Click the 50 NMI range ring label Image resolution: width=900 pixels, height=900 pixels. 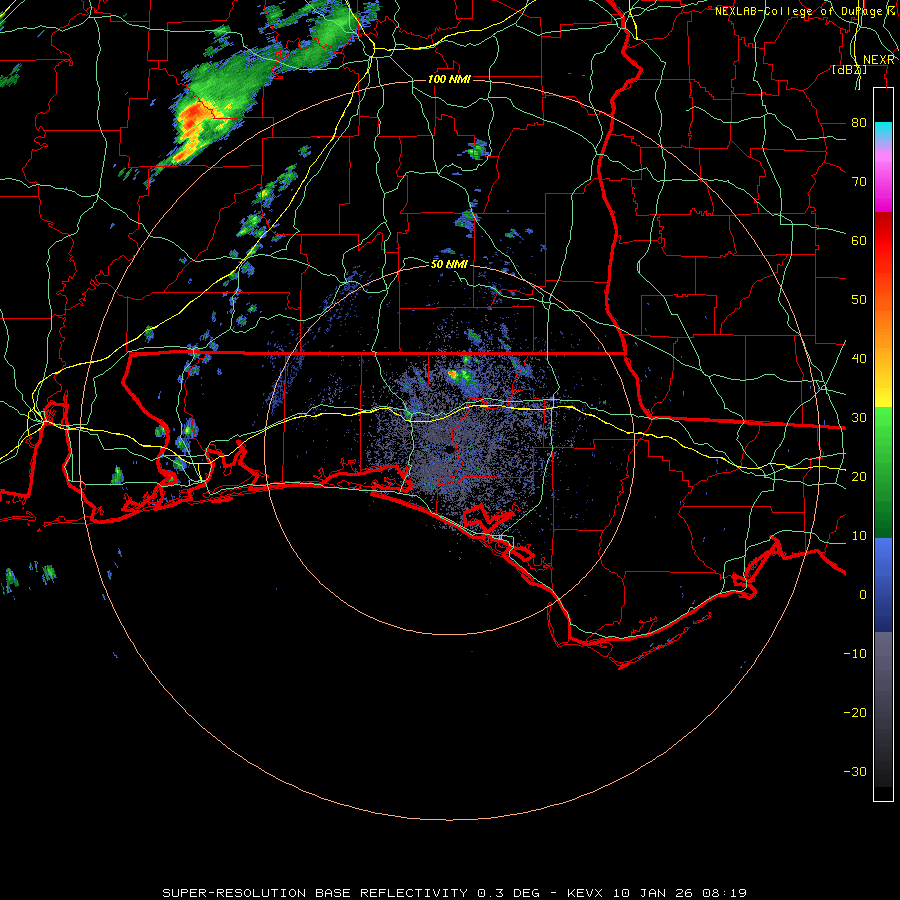(x=449, y=265)
